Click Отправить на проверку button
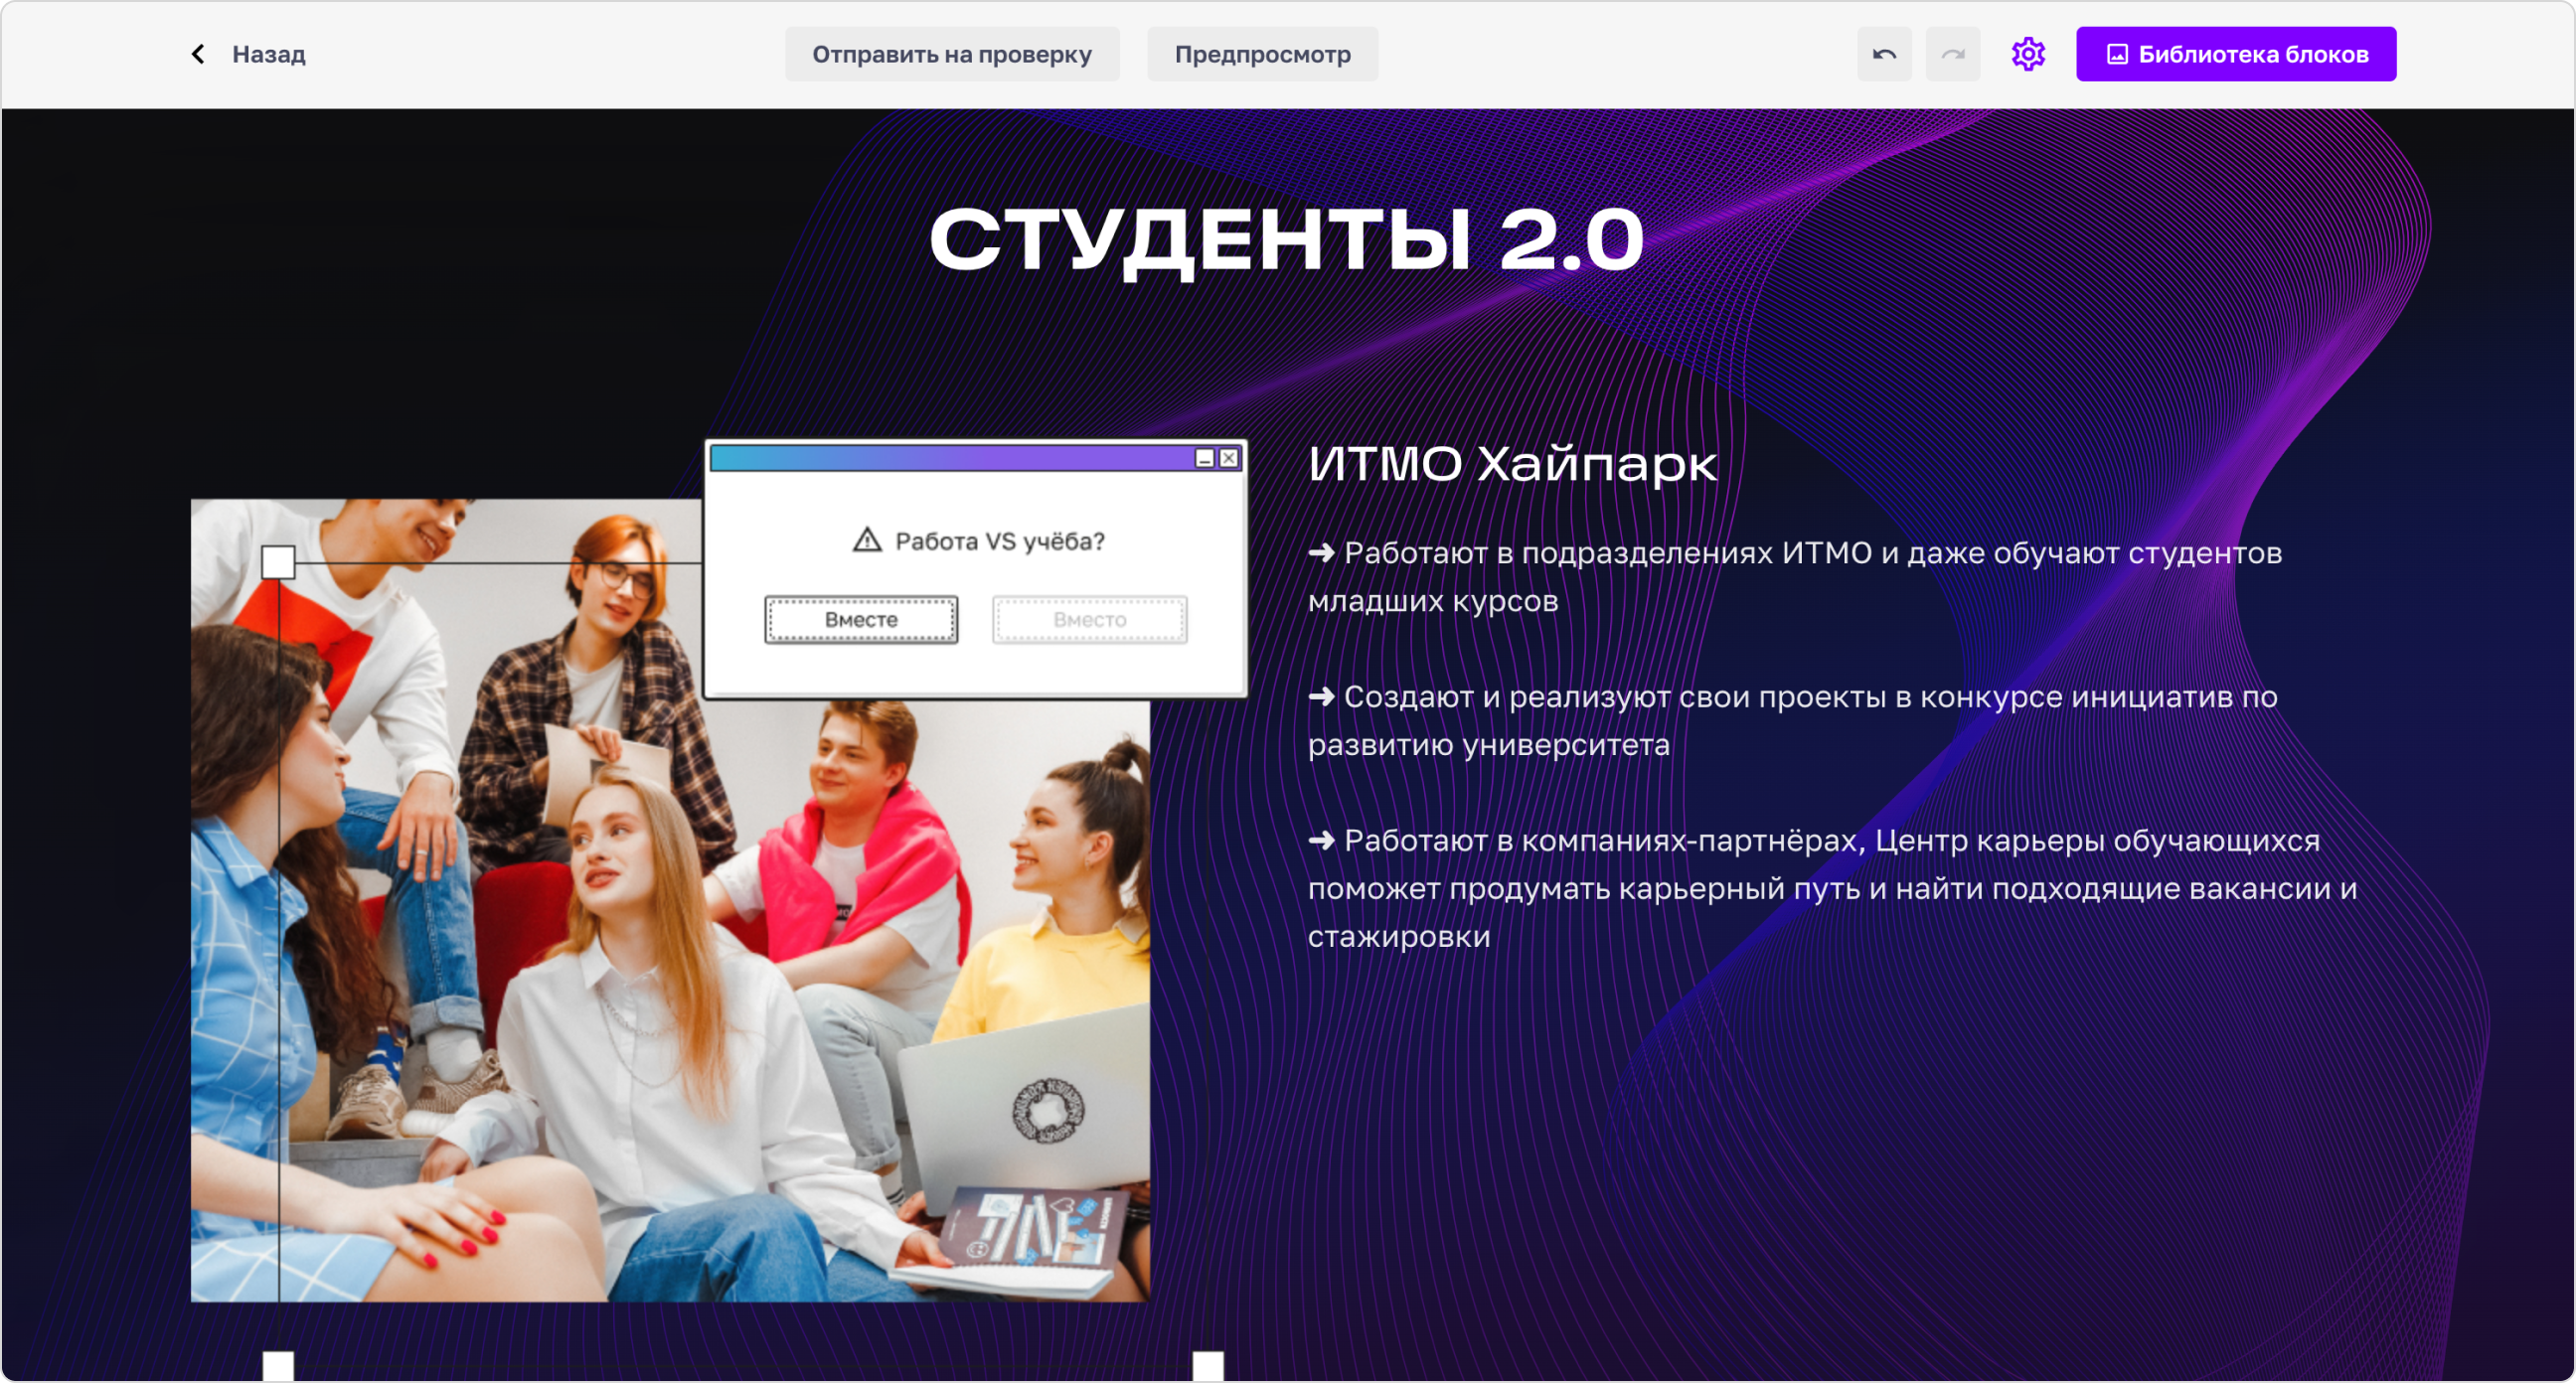The width and height of the screenshot is (2576, 1383). (x=951, y=54)
